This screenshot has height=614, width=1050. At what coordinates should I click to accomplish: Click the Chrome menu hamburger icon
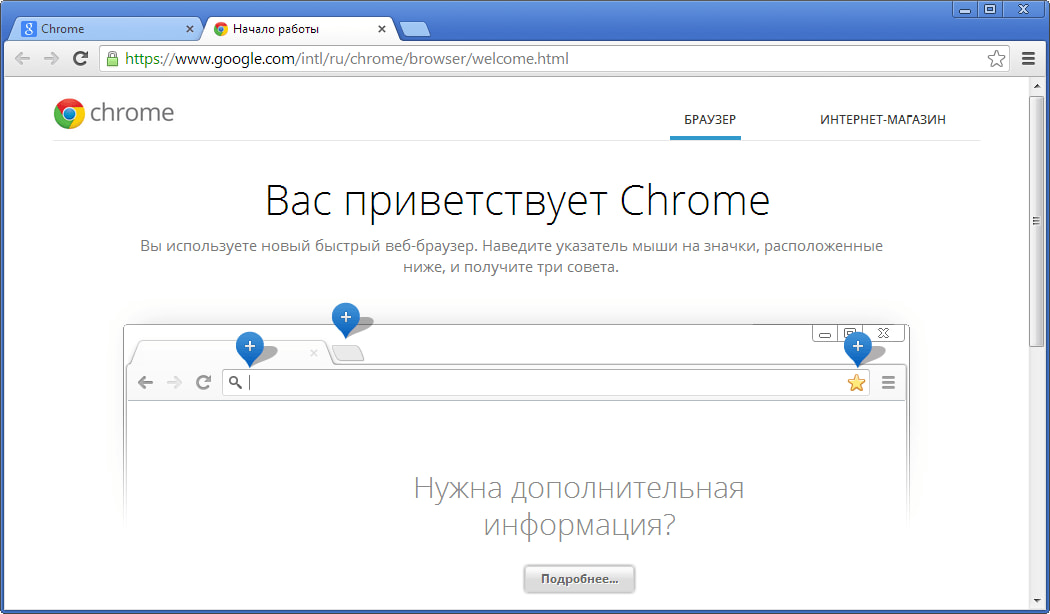click(x=1029, y=58)
